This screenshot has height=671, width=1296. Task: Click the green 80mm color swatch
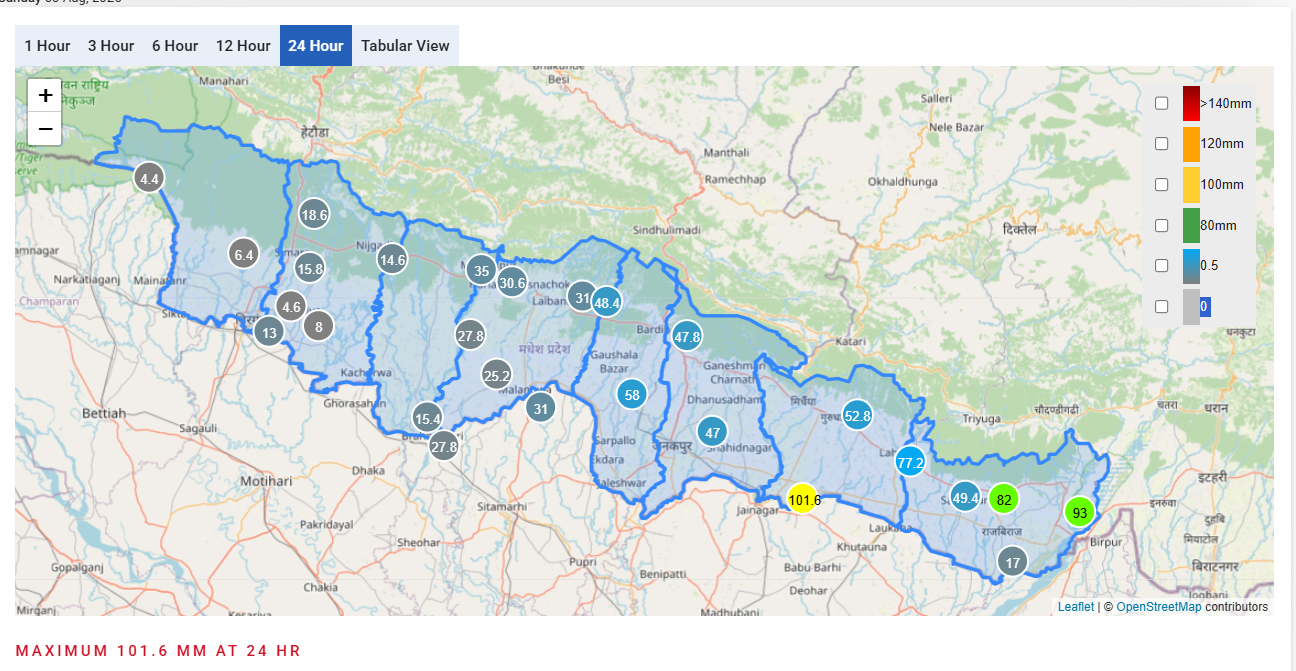pos(1191,226)
